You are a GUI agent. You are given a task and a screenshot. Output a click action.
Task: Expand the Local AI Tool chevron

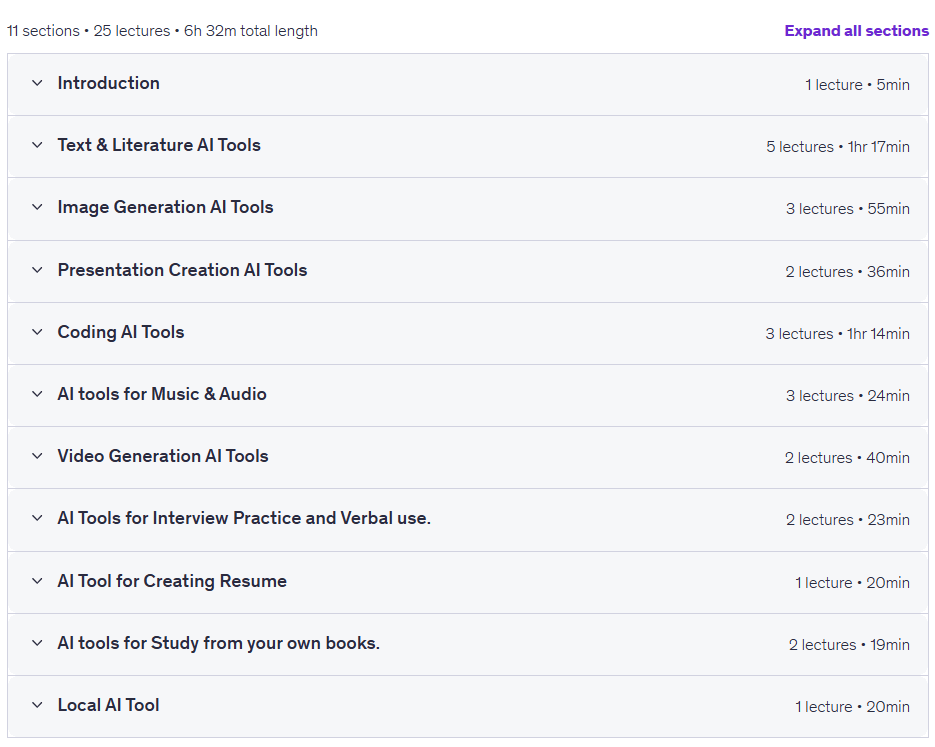[37, 705]
